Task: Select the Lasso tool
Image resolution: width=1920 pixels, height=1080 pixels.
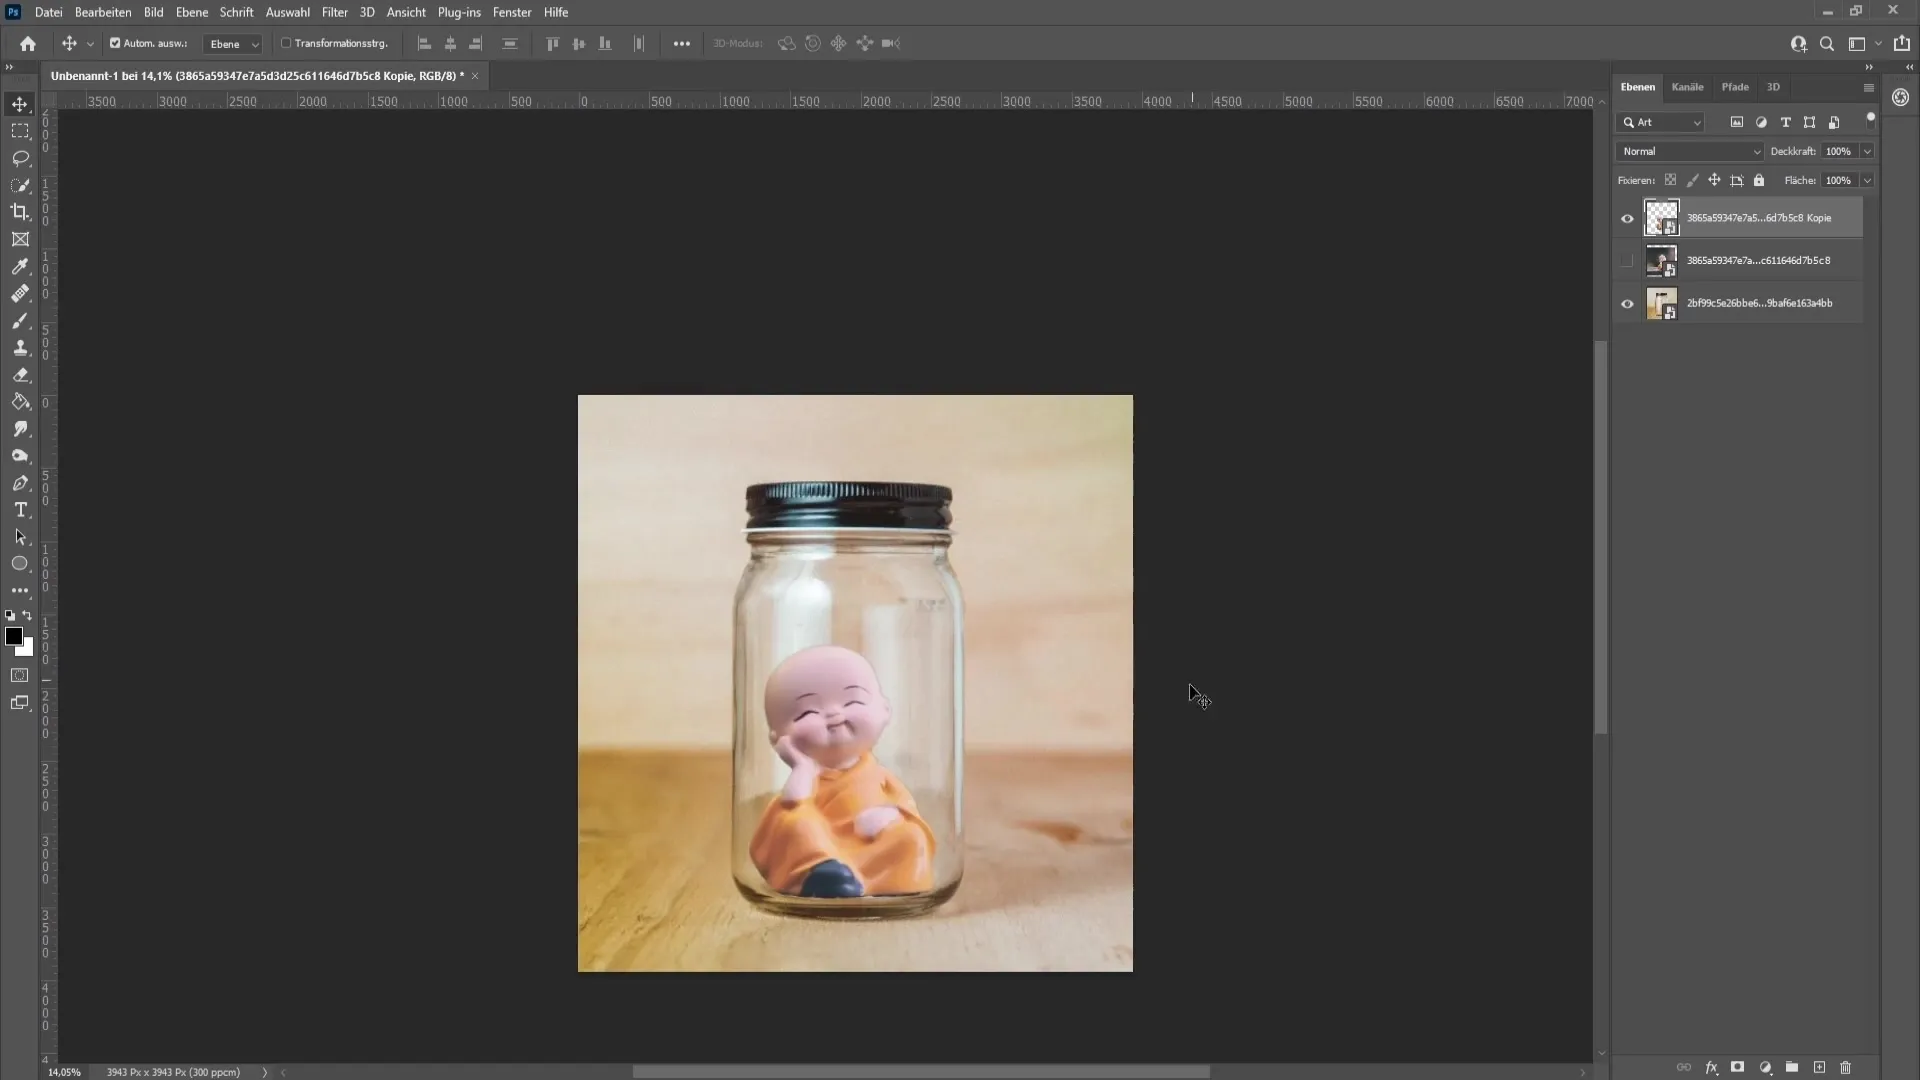Action: click(20, 157)
